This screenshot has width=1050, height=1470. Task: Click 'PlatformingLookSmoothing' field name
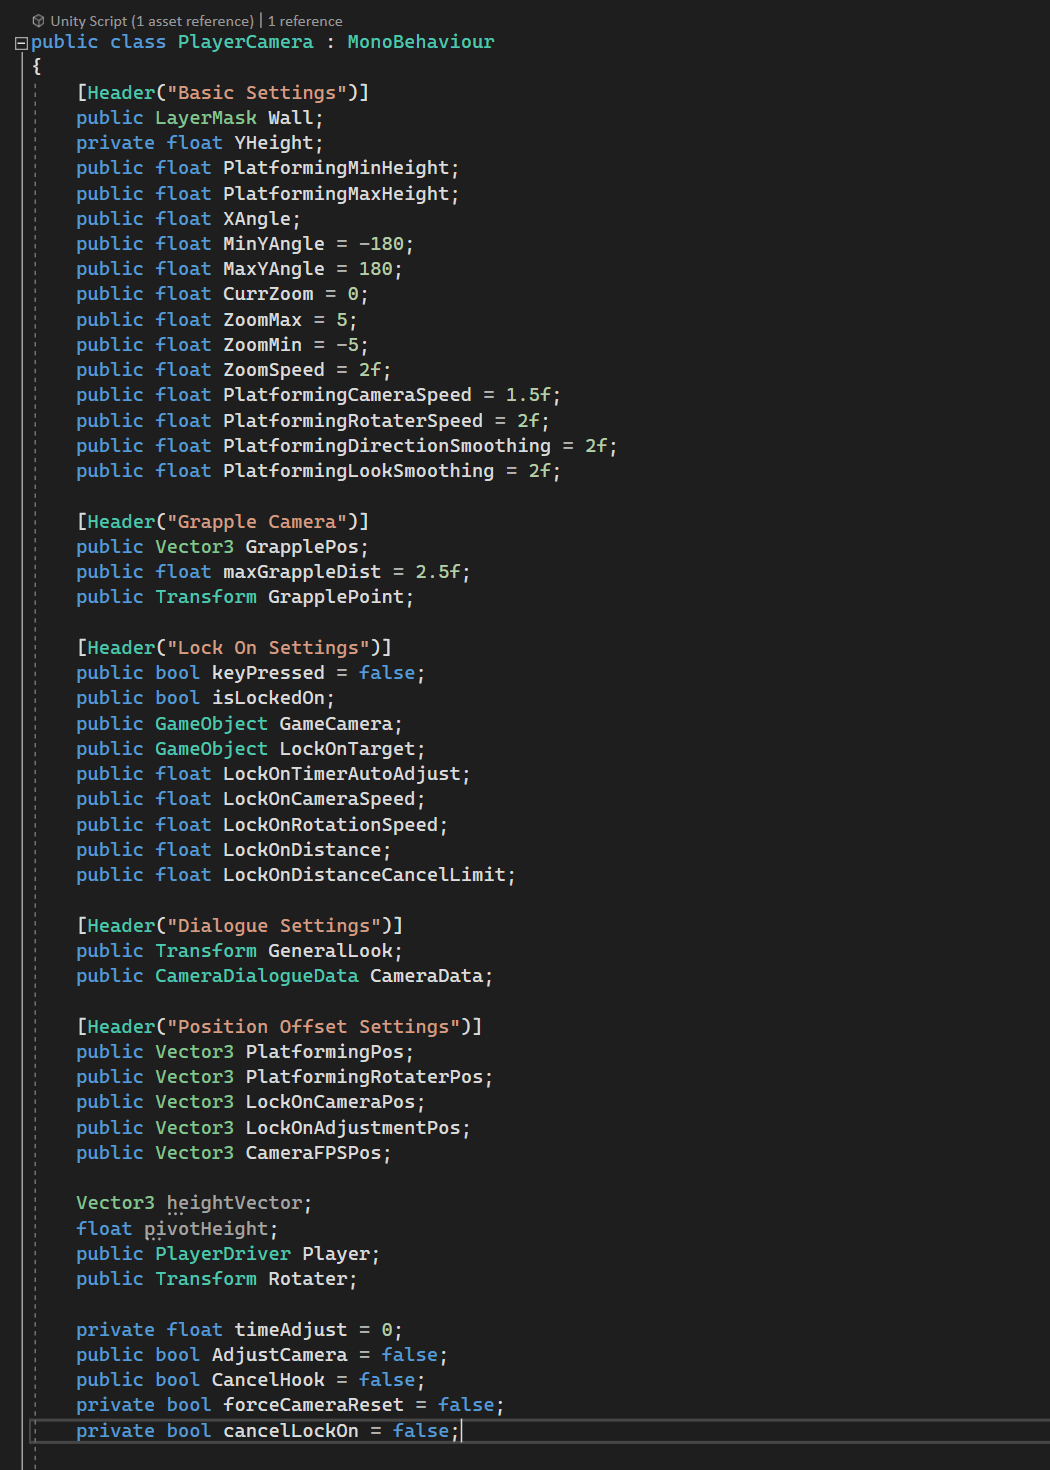359,471
